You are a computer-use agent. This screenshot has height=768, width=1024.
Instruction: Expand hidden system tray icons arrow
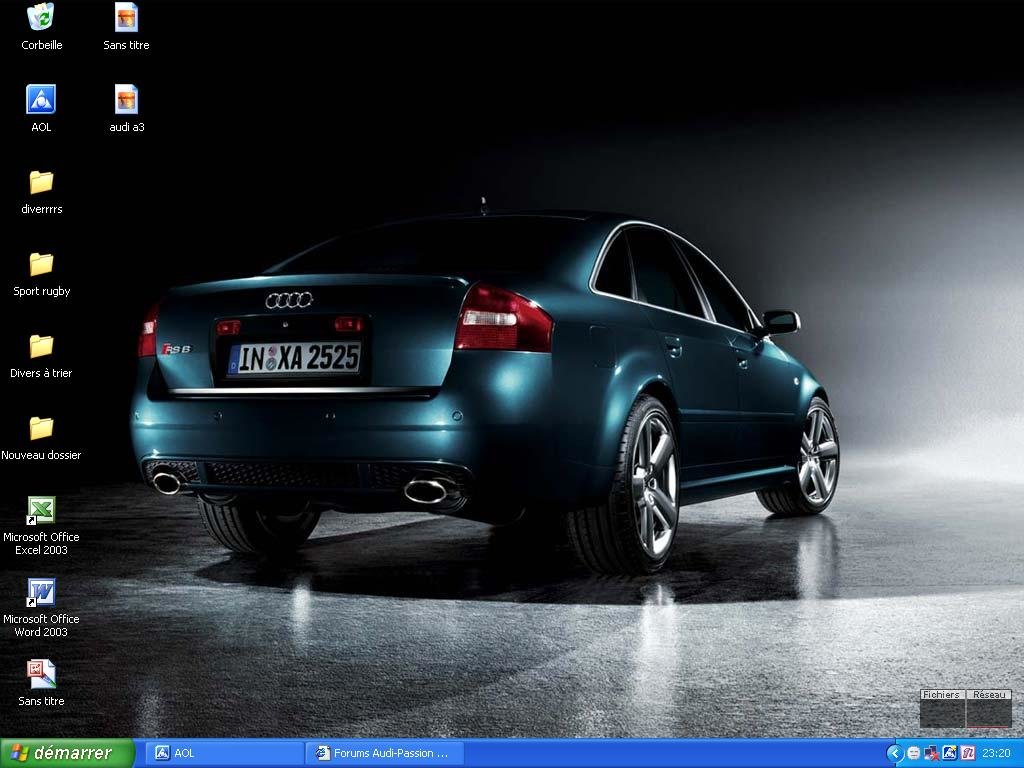pos(895,753)
